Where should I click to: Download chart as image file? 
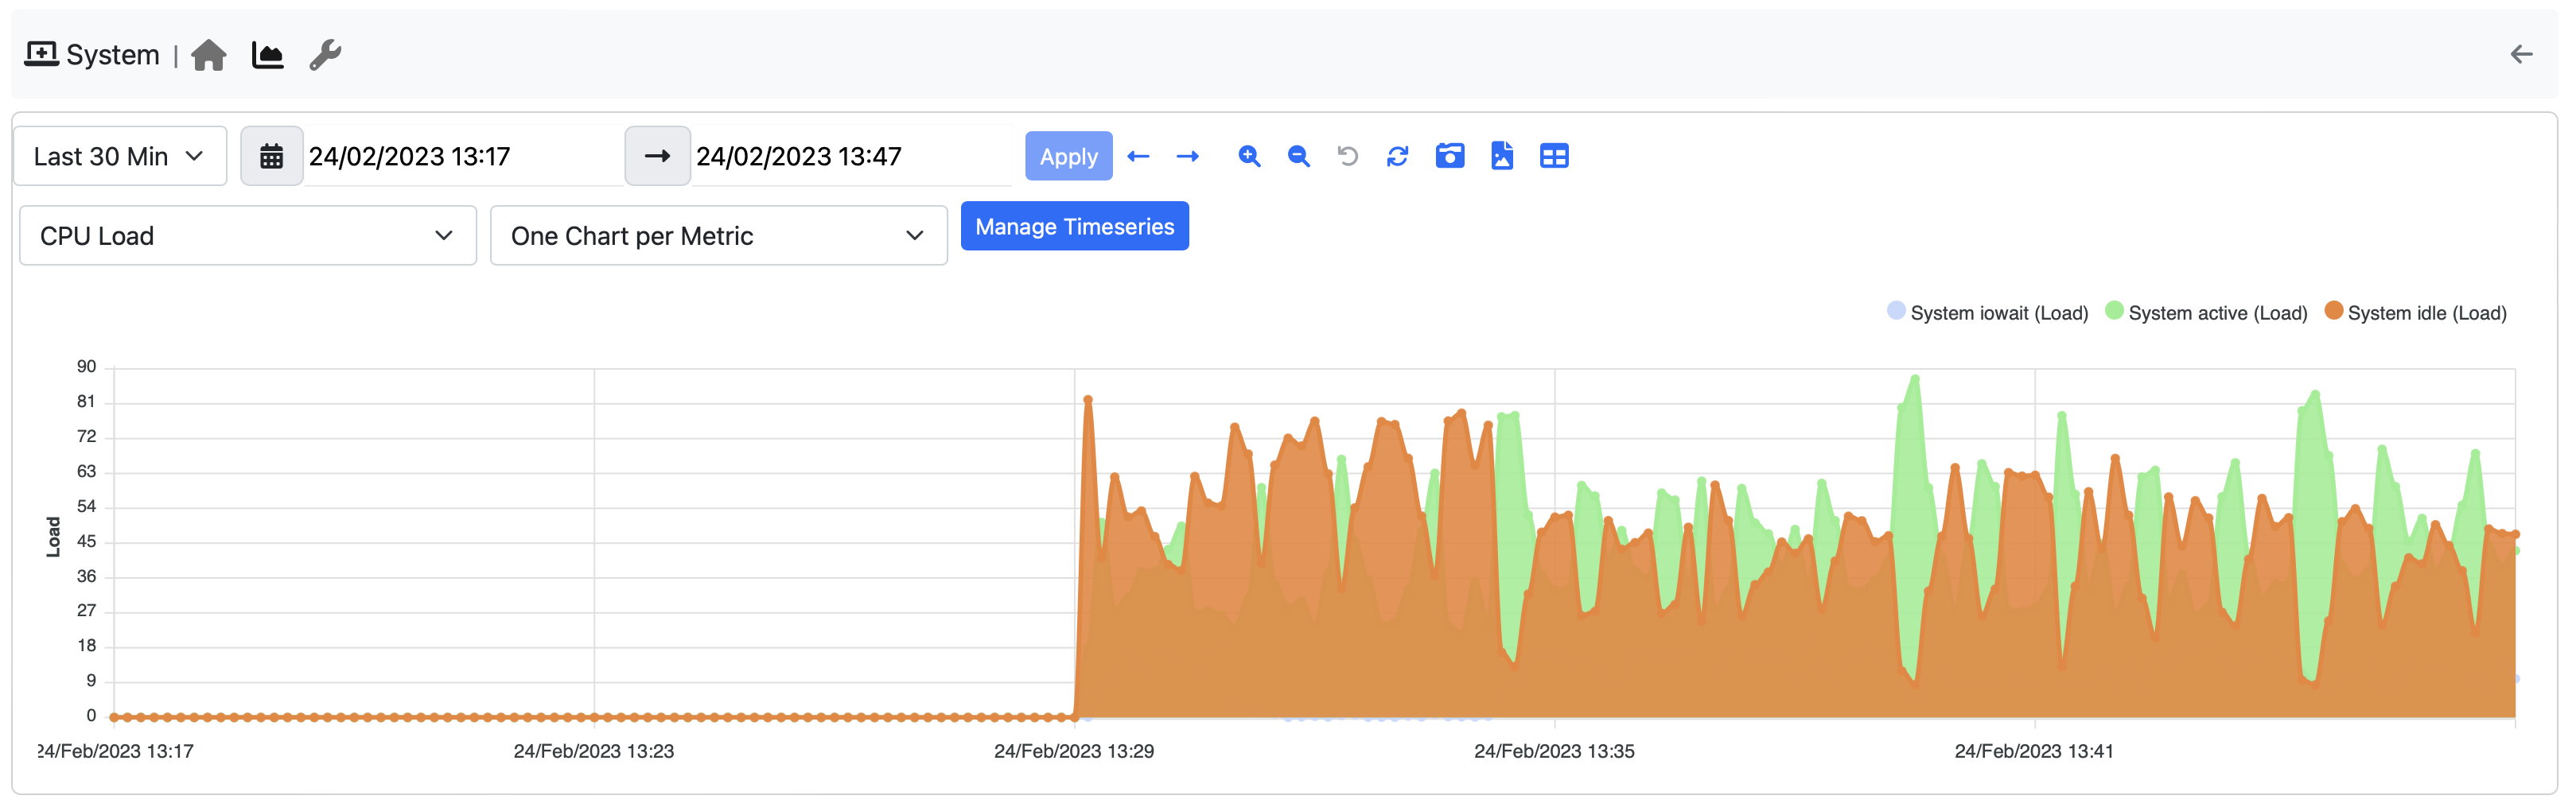[1502, 156]
